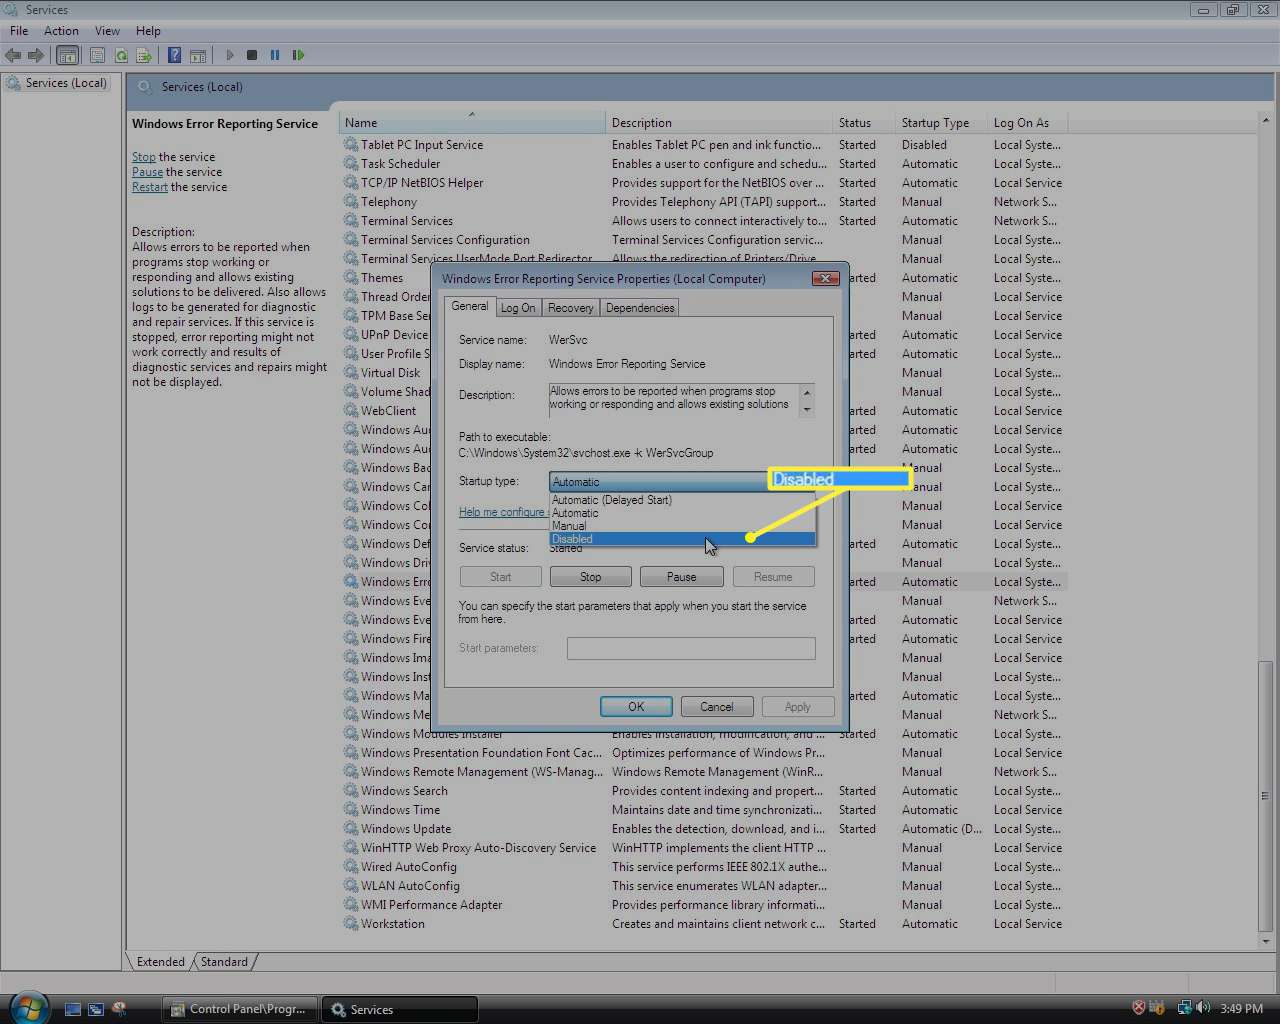Click the Export List toolbar icon
This screenshot has width=1280, height=1024.
144,55
